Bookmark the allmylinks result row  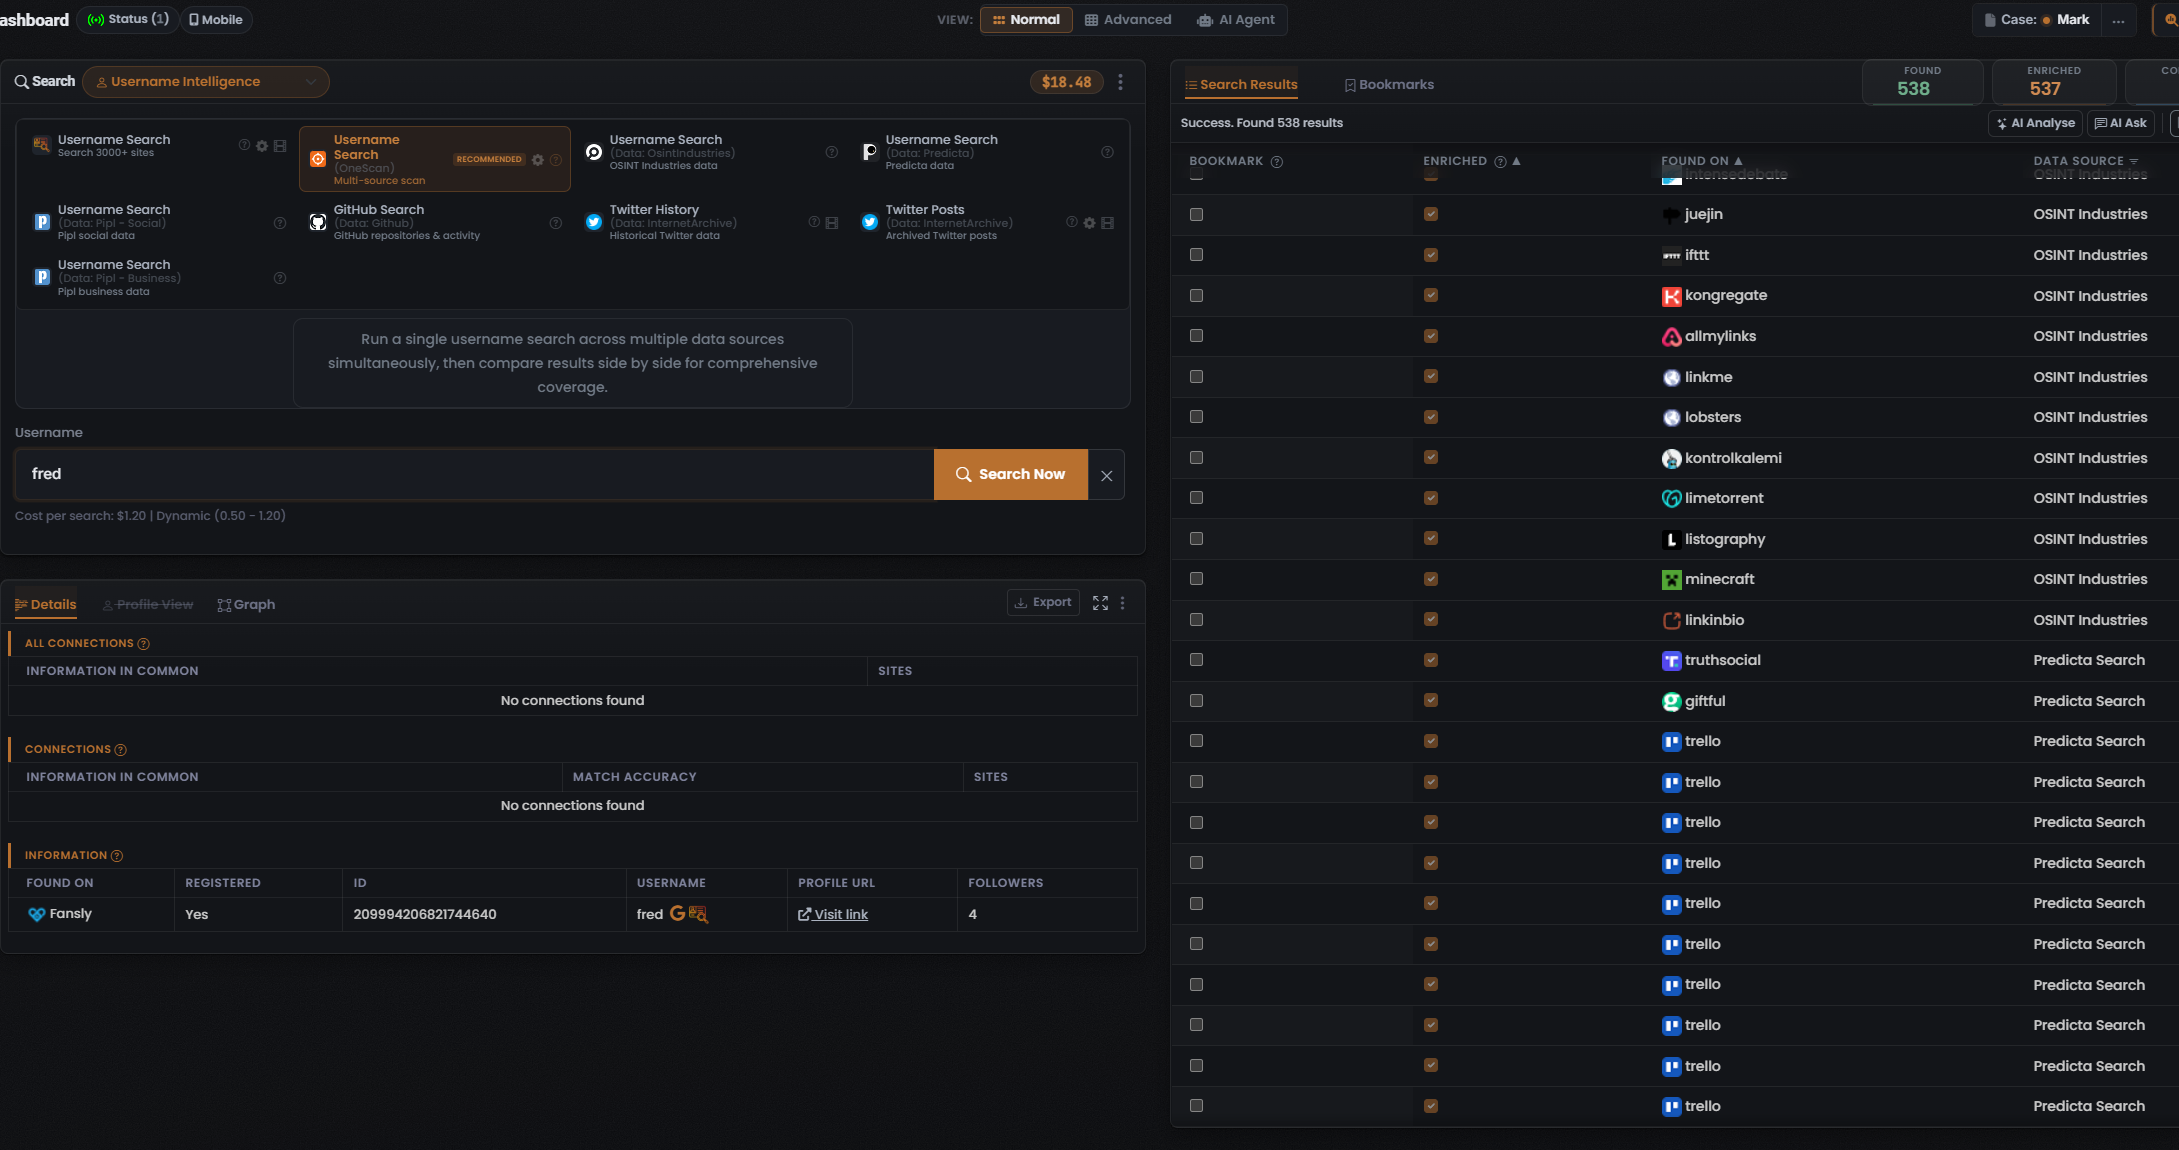[x=1196, y=336]
